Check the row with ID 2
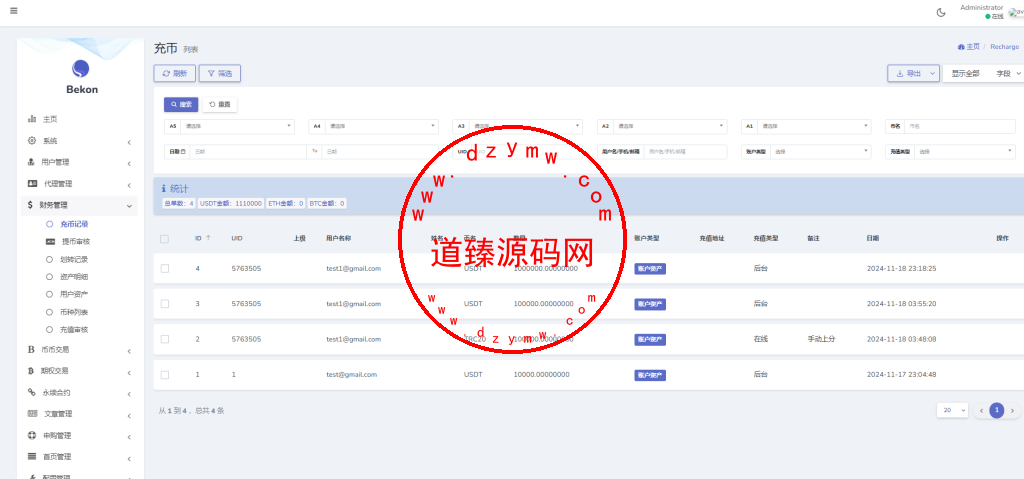The width and height of the screenshot is (1024, 479). (x=165, y=339)
